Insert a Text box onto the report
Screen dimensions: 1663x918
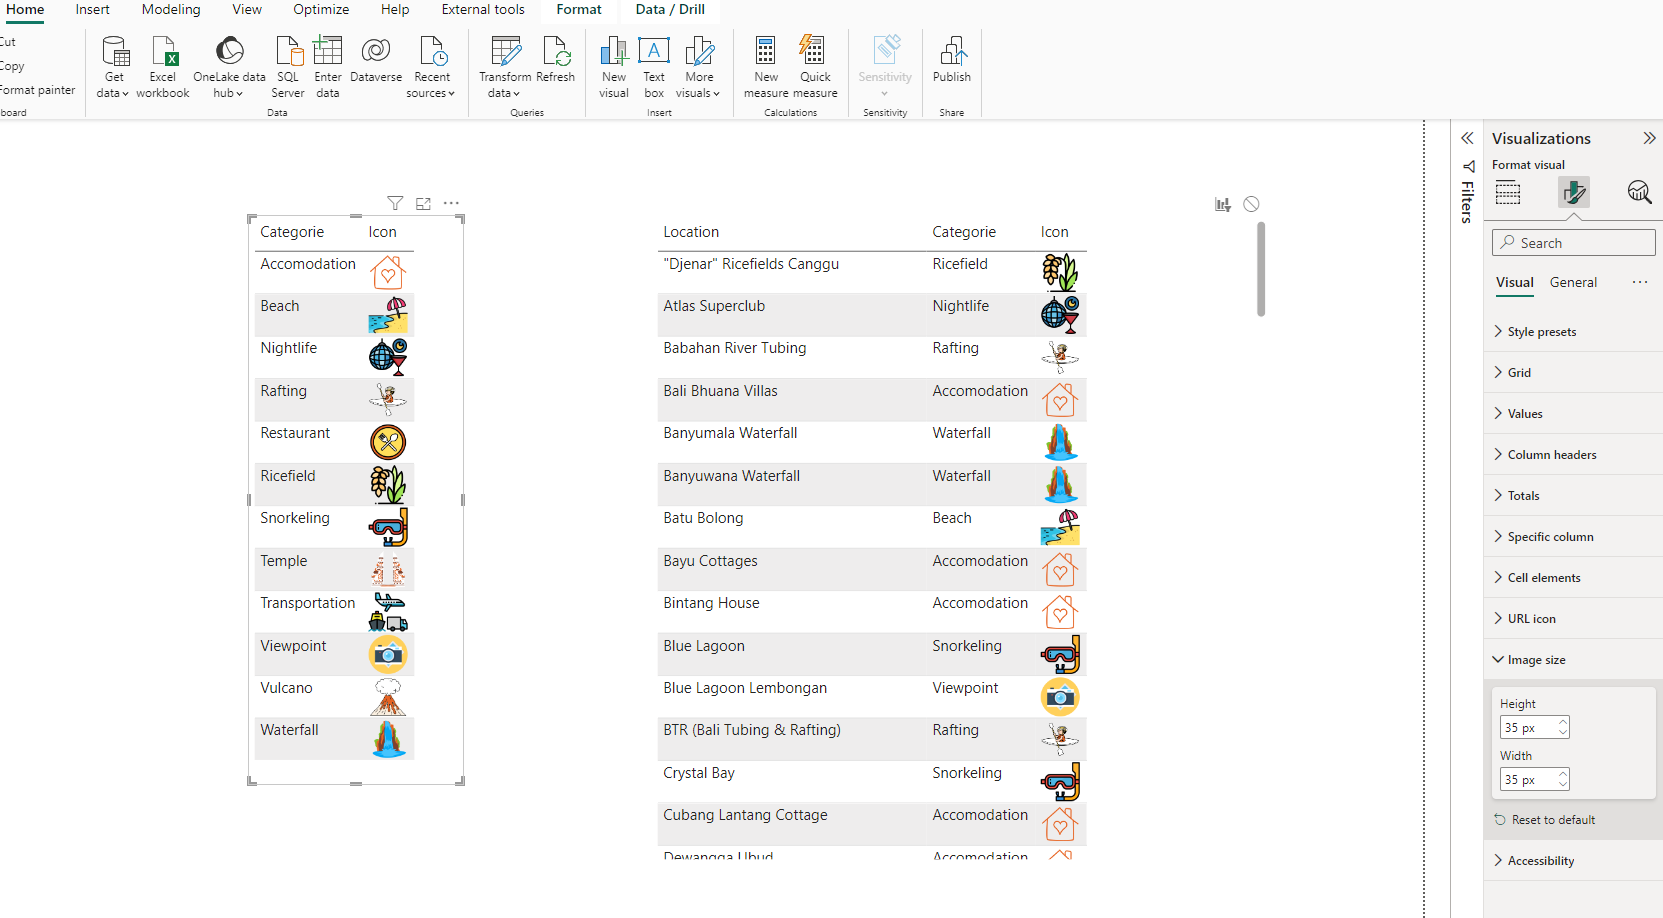[x=654, y=65]
